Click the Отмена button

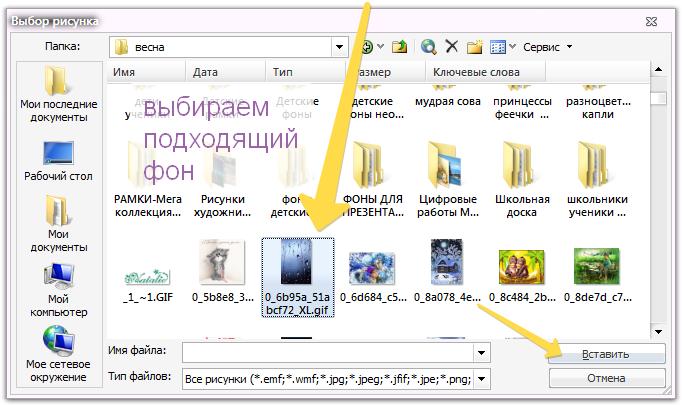pos(606,378)
